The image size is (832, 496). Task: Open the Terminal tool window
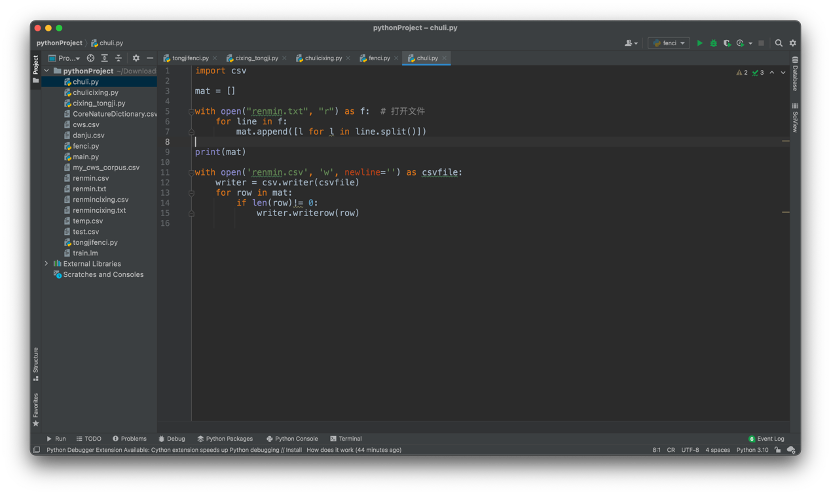coord(346,439)
